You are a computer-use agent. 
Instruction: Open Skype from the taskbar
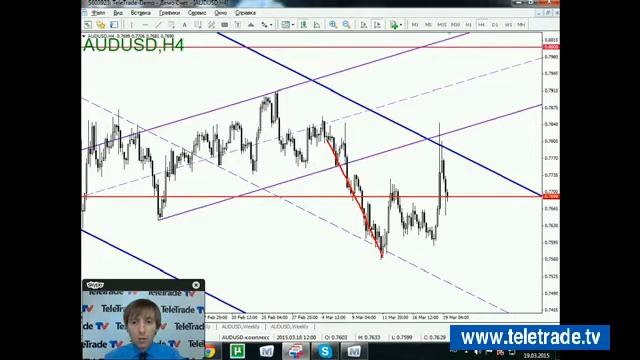point(325,351)
